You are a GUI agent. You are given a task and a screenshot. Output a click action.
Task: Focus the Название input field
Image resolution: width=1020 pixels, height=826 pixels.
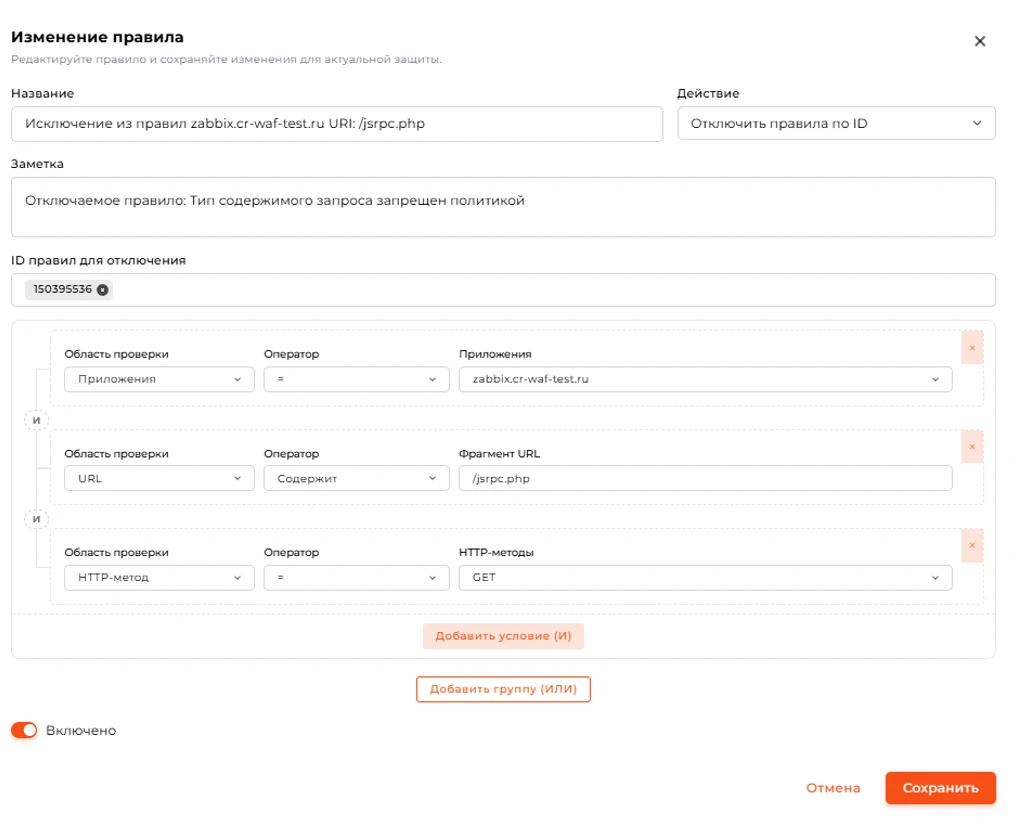(337, 124)
